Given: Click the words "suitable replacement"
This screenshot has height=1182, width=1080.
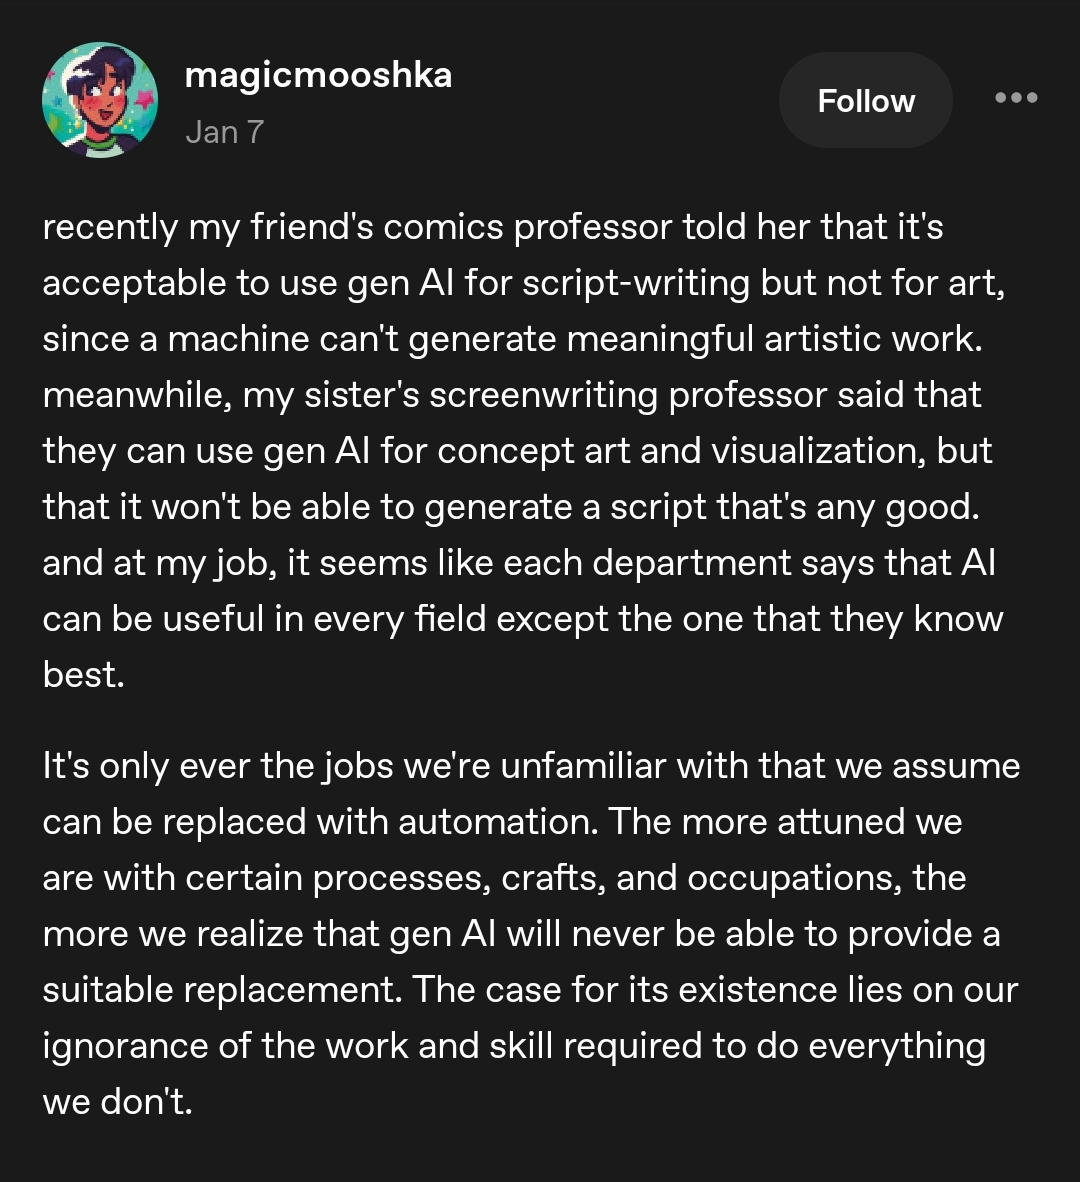Looking at the screenshot, I should 219,990.
